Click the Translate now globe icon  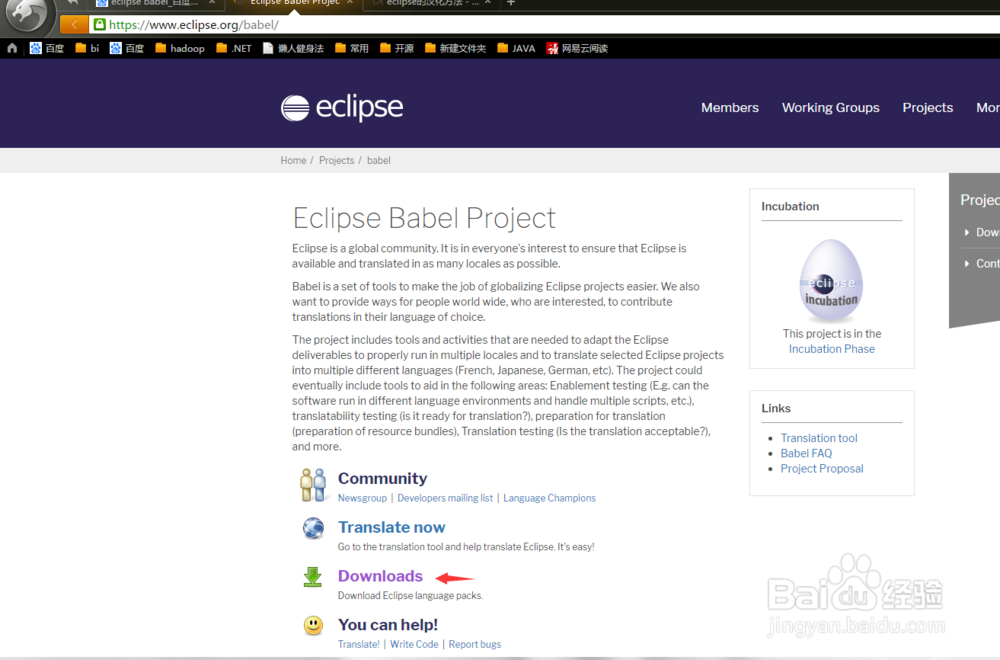313,528
